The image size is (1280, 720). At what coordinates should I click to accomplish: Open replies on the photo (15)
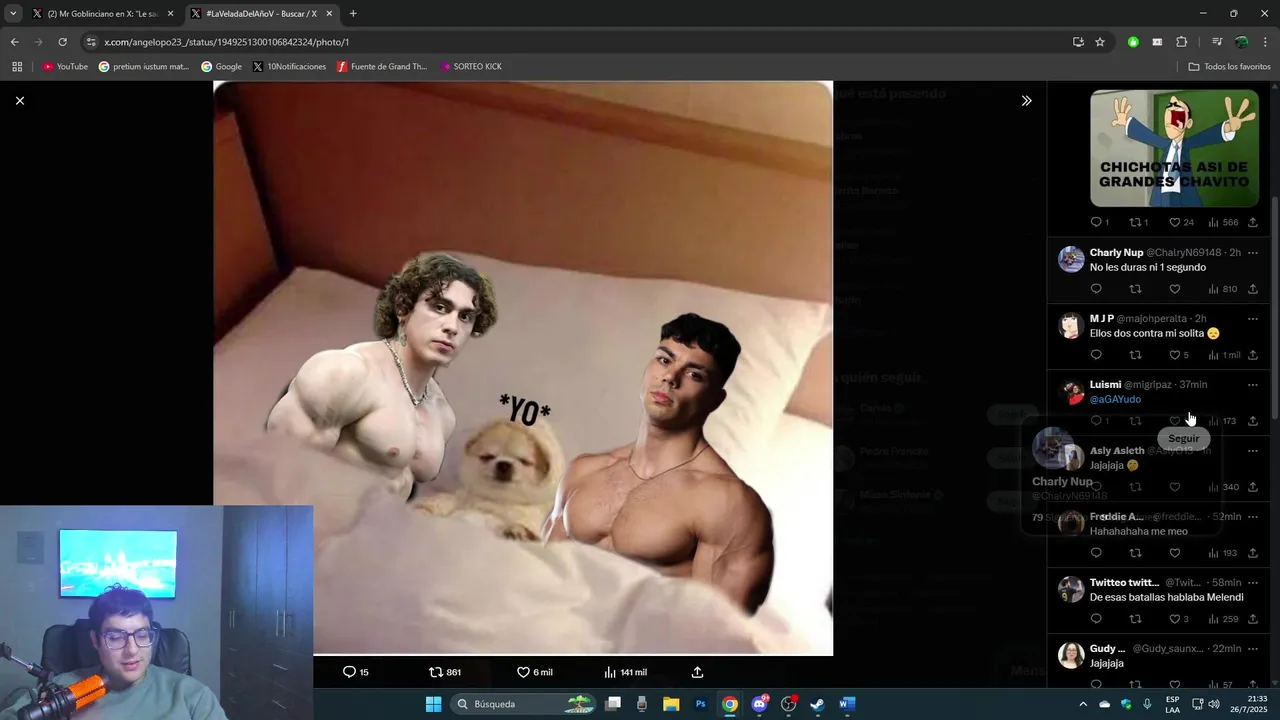coord(356,672)
